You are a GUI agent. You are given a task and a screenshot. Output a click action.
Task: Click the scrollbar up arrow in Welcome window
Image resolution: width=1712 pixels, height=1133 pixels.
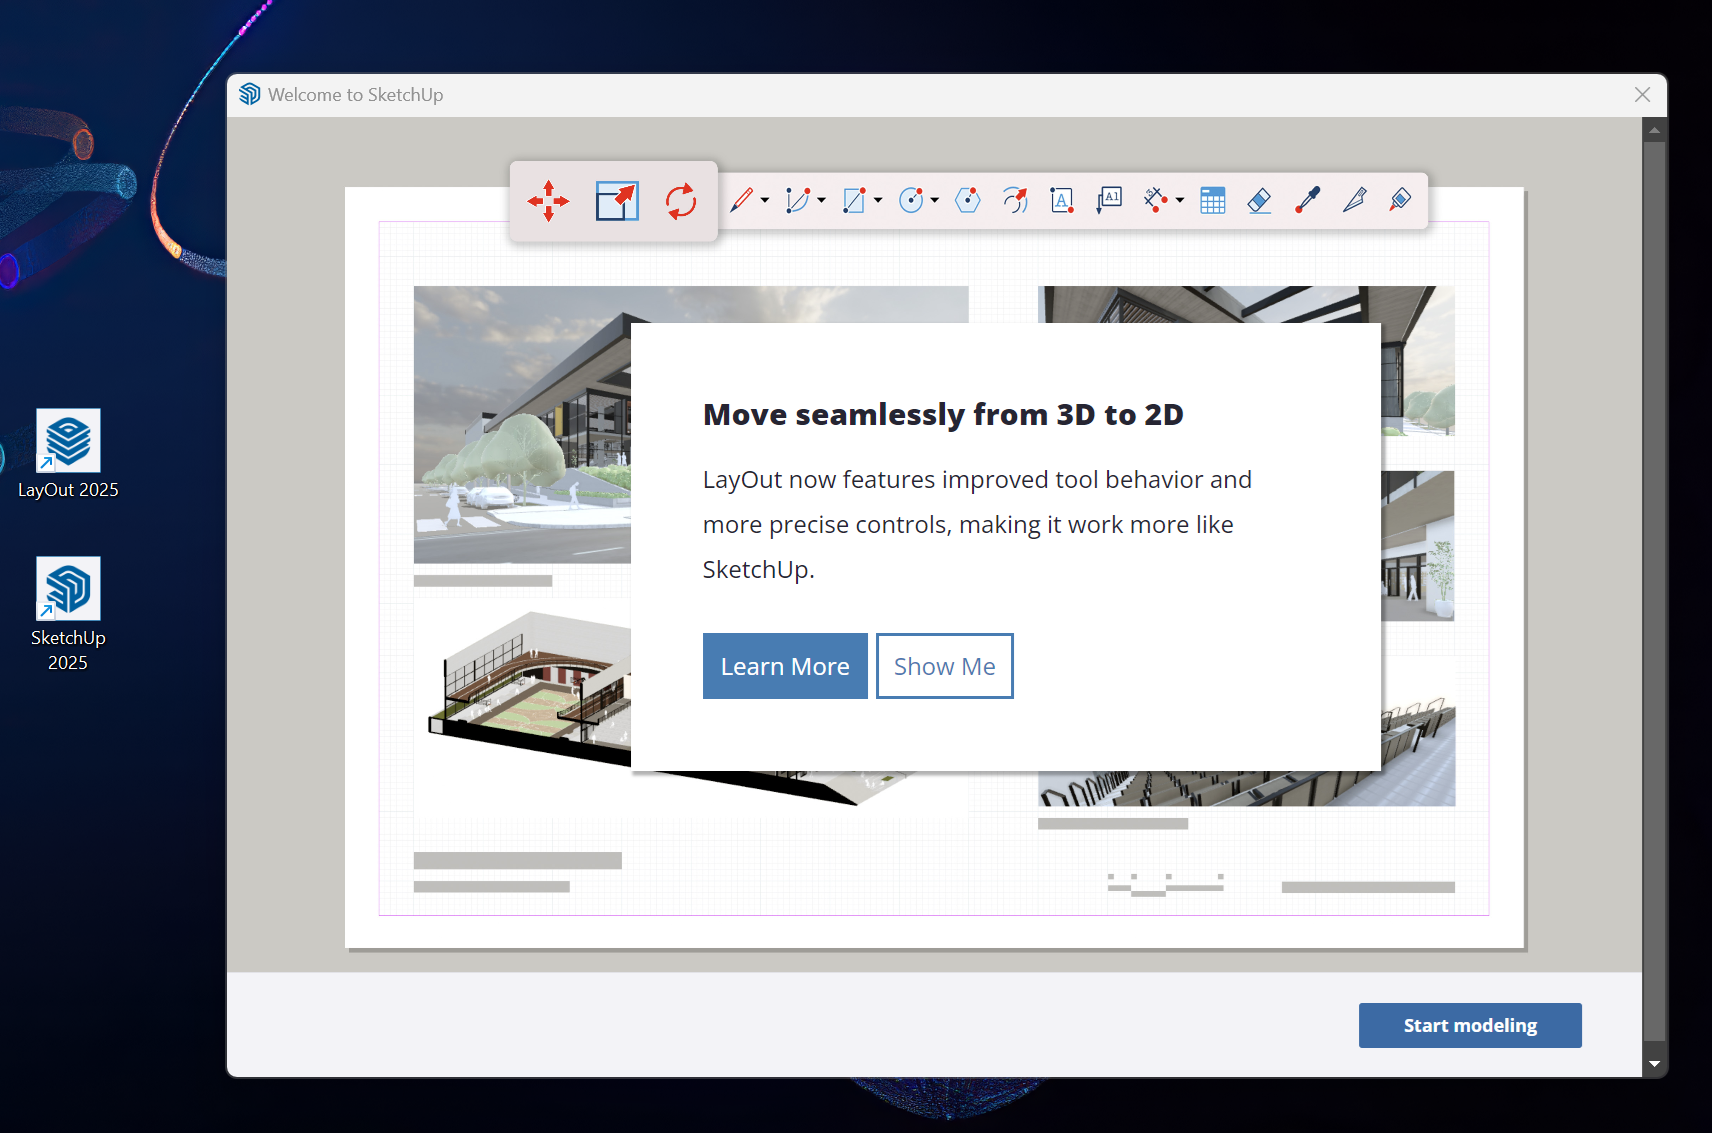tap(1654, 130)
